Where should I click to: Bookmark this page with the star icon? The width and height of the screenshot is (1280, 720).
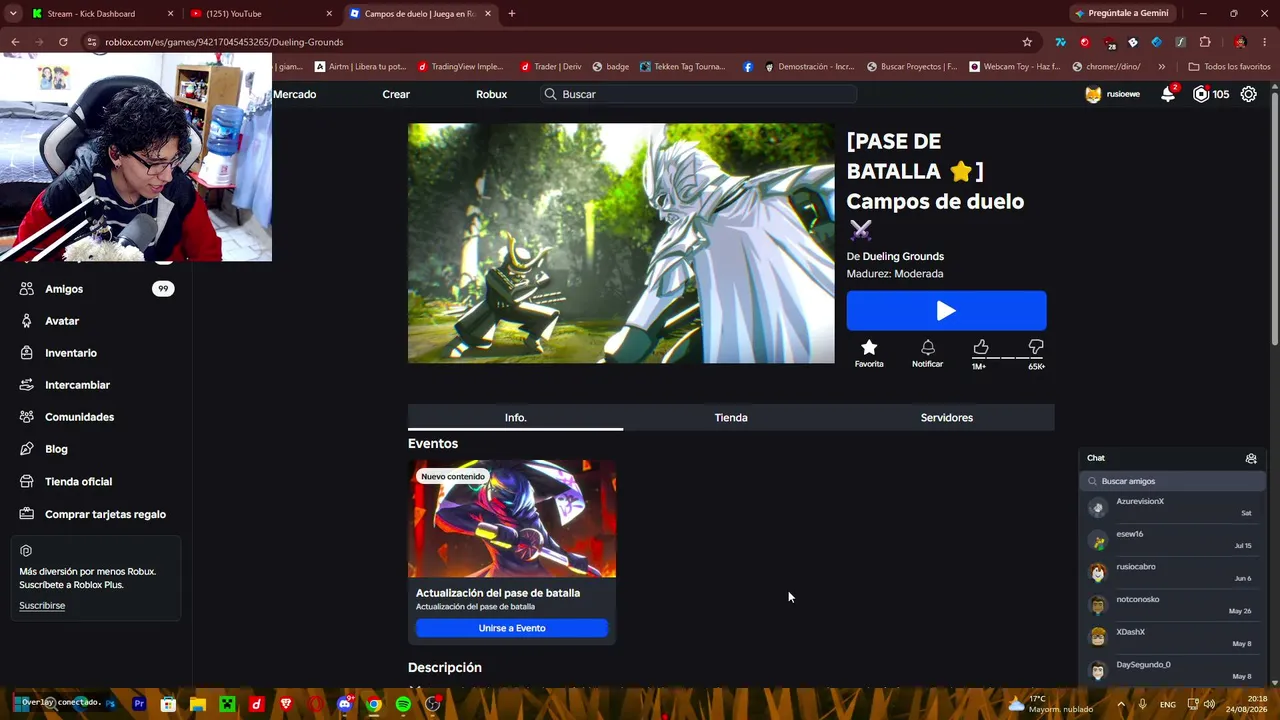[1027, 42]
